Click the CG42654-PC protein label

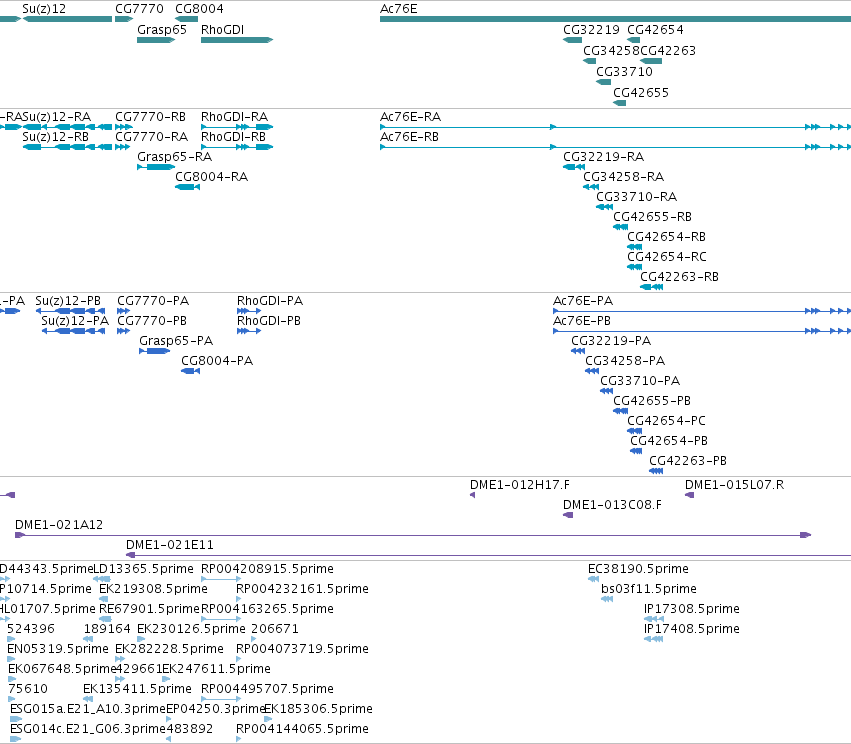pyautogui.click(x=666, y=421)
